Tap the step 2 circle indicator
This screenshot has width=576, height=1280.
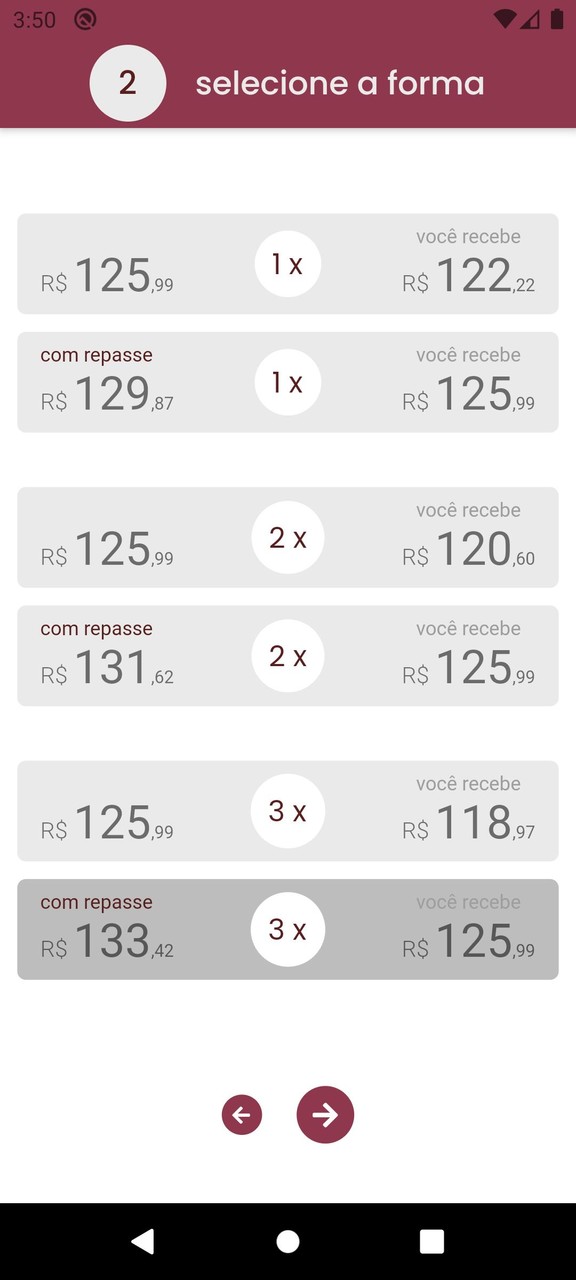click(x=128, y=83)
